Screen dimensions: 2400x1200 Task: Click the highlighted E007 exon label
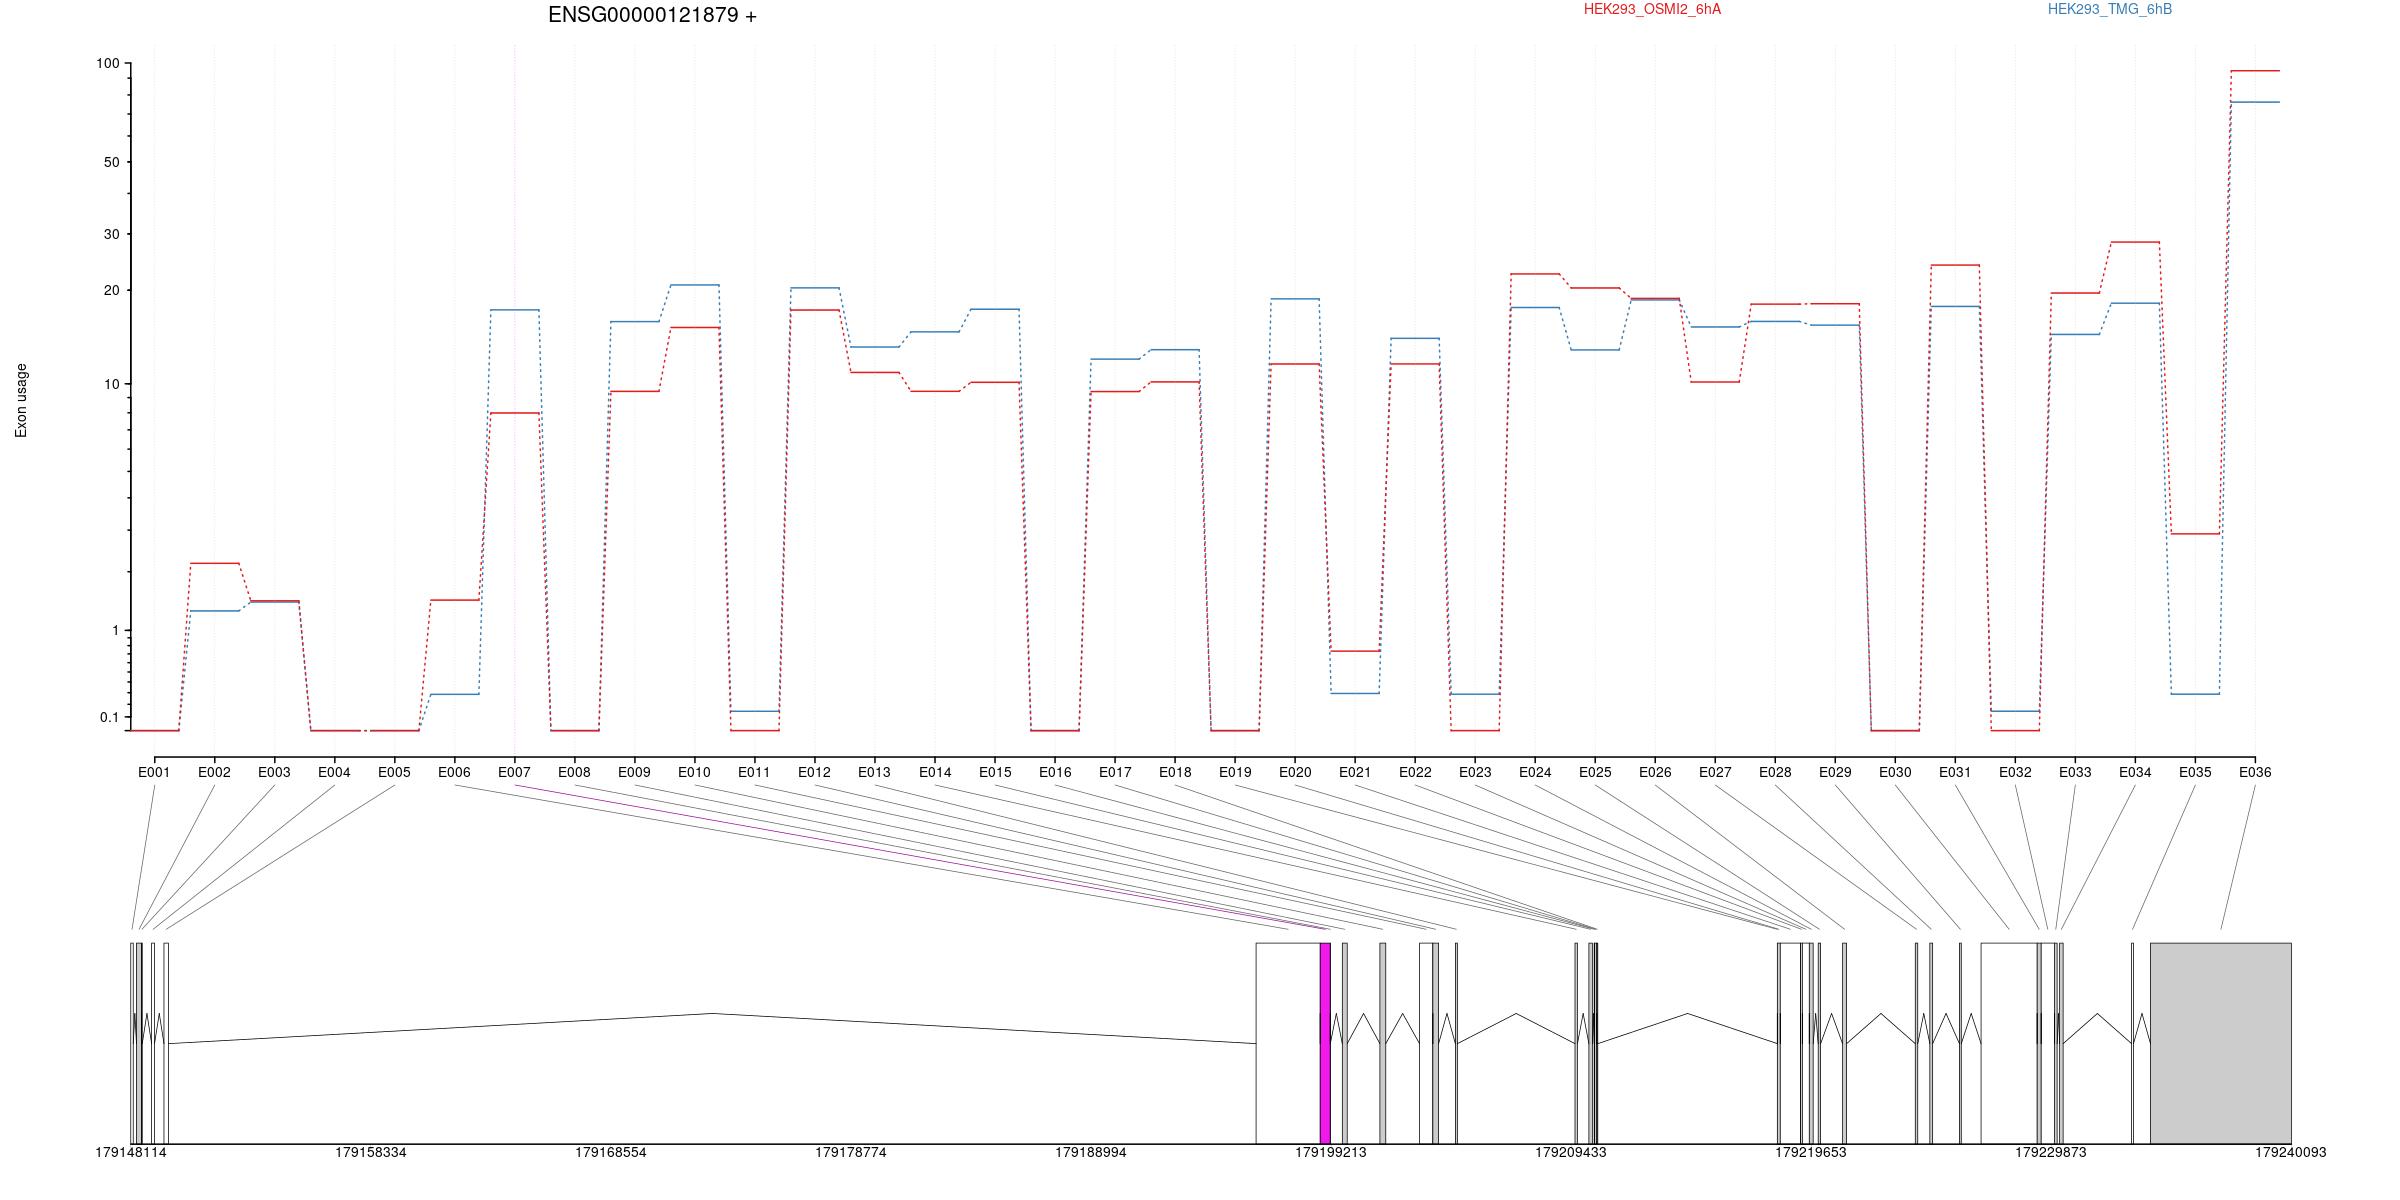click(x=514, y=772)
